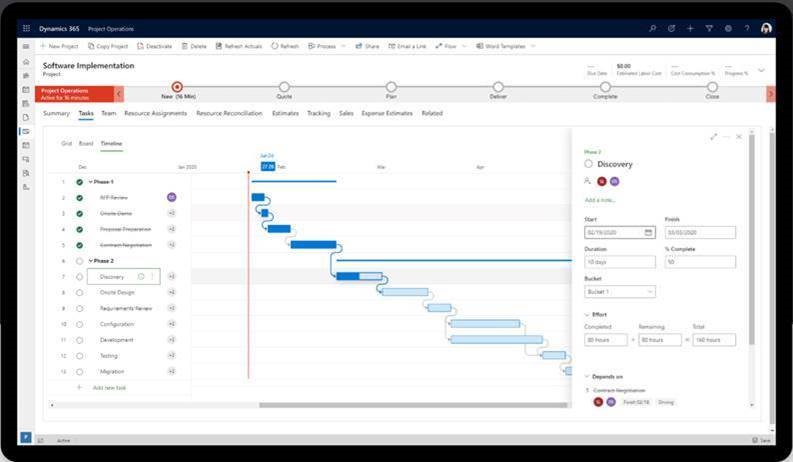The image size is (793, 462).
Task: Toggle completion circle for Testing task
Action: (79, 355)
